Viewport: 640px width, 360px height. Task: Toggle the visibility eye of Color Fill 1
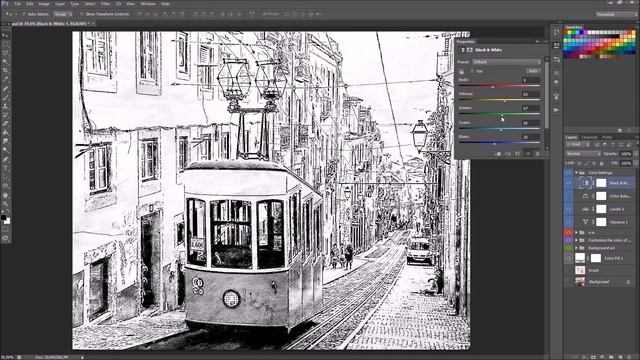coord(569,258)
